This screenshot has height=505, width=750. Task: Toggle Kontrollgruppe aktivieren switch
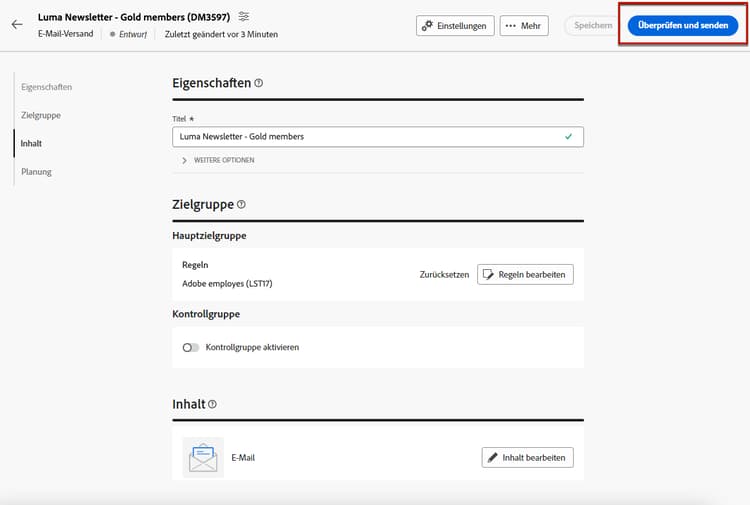coord(190,347)
